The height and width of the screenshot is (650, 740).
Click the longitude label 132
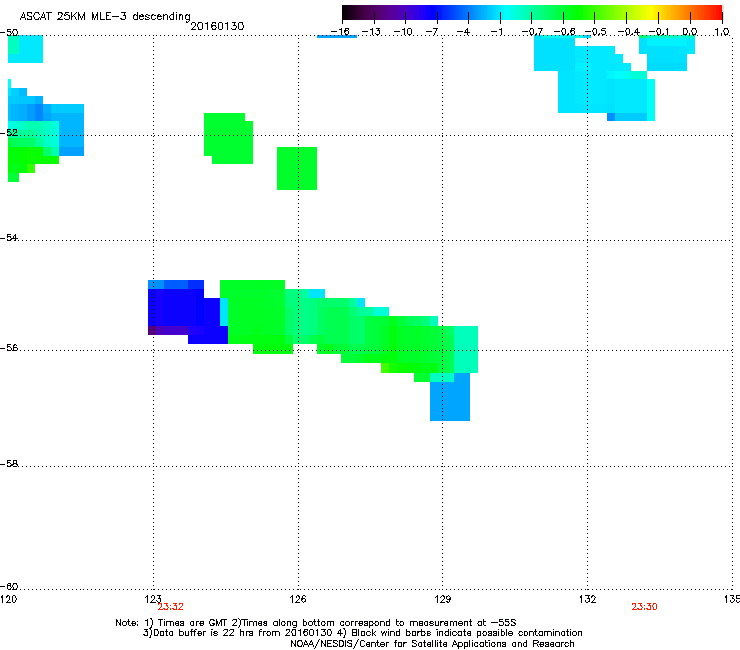click(588, 599)
